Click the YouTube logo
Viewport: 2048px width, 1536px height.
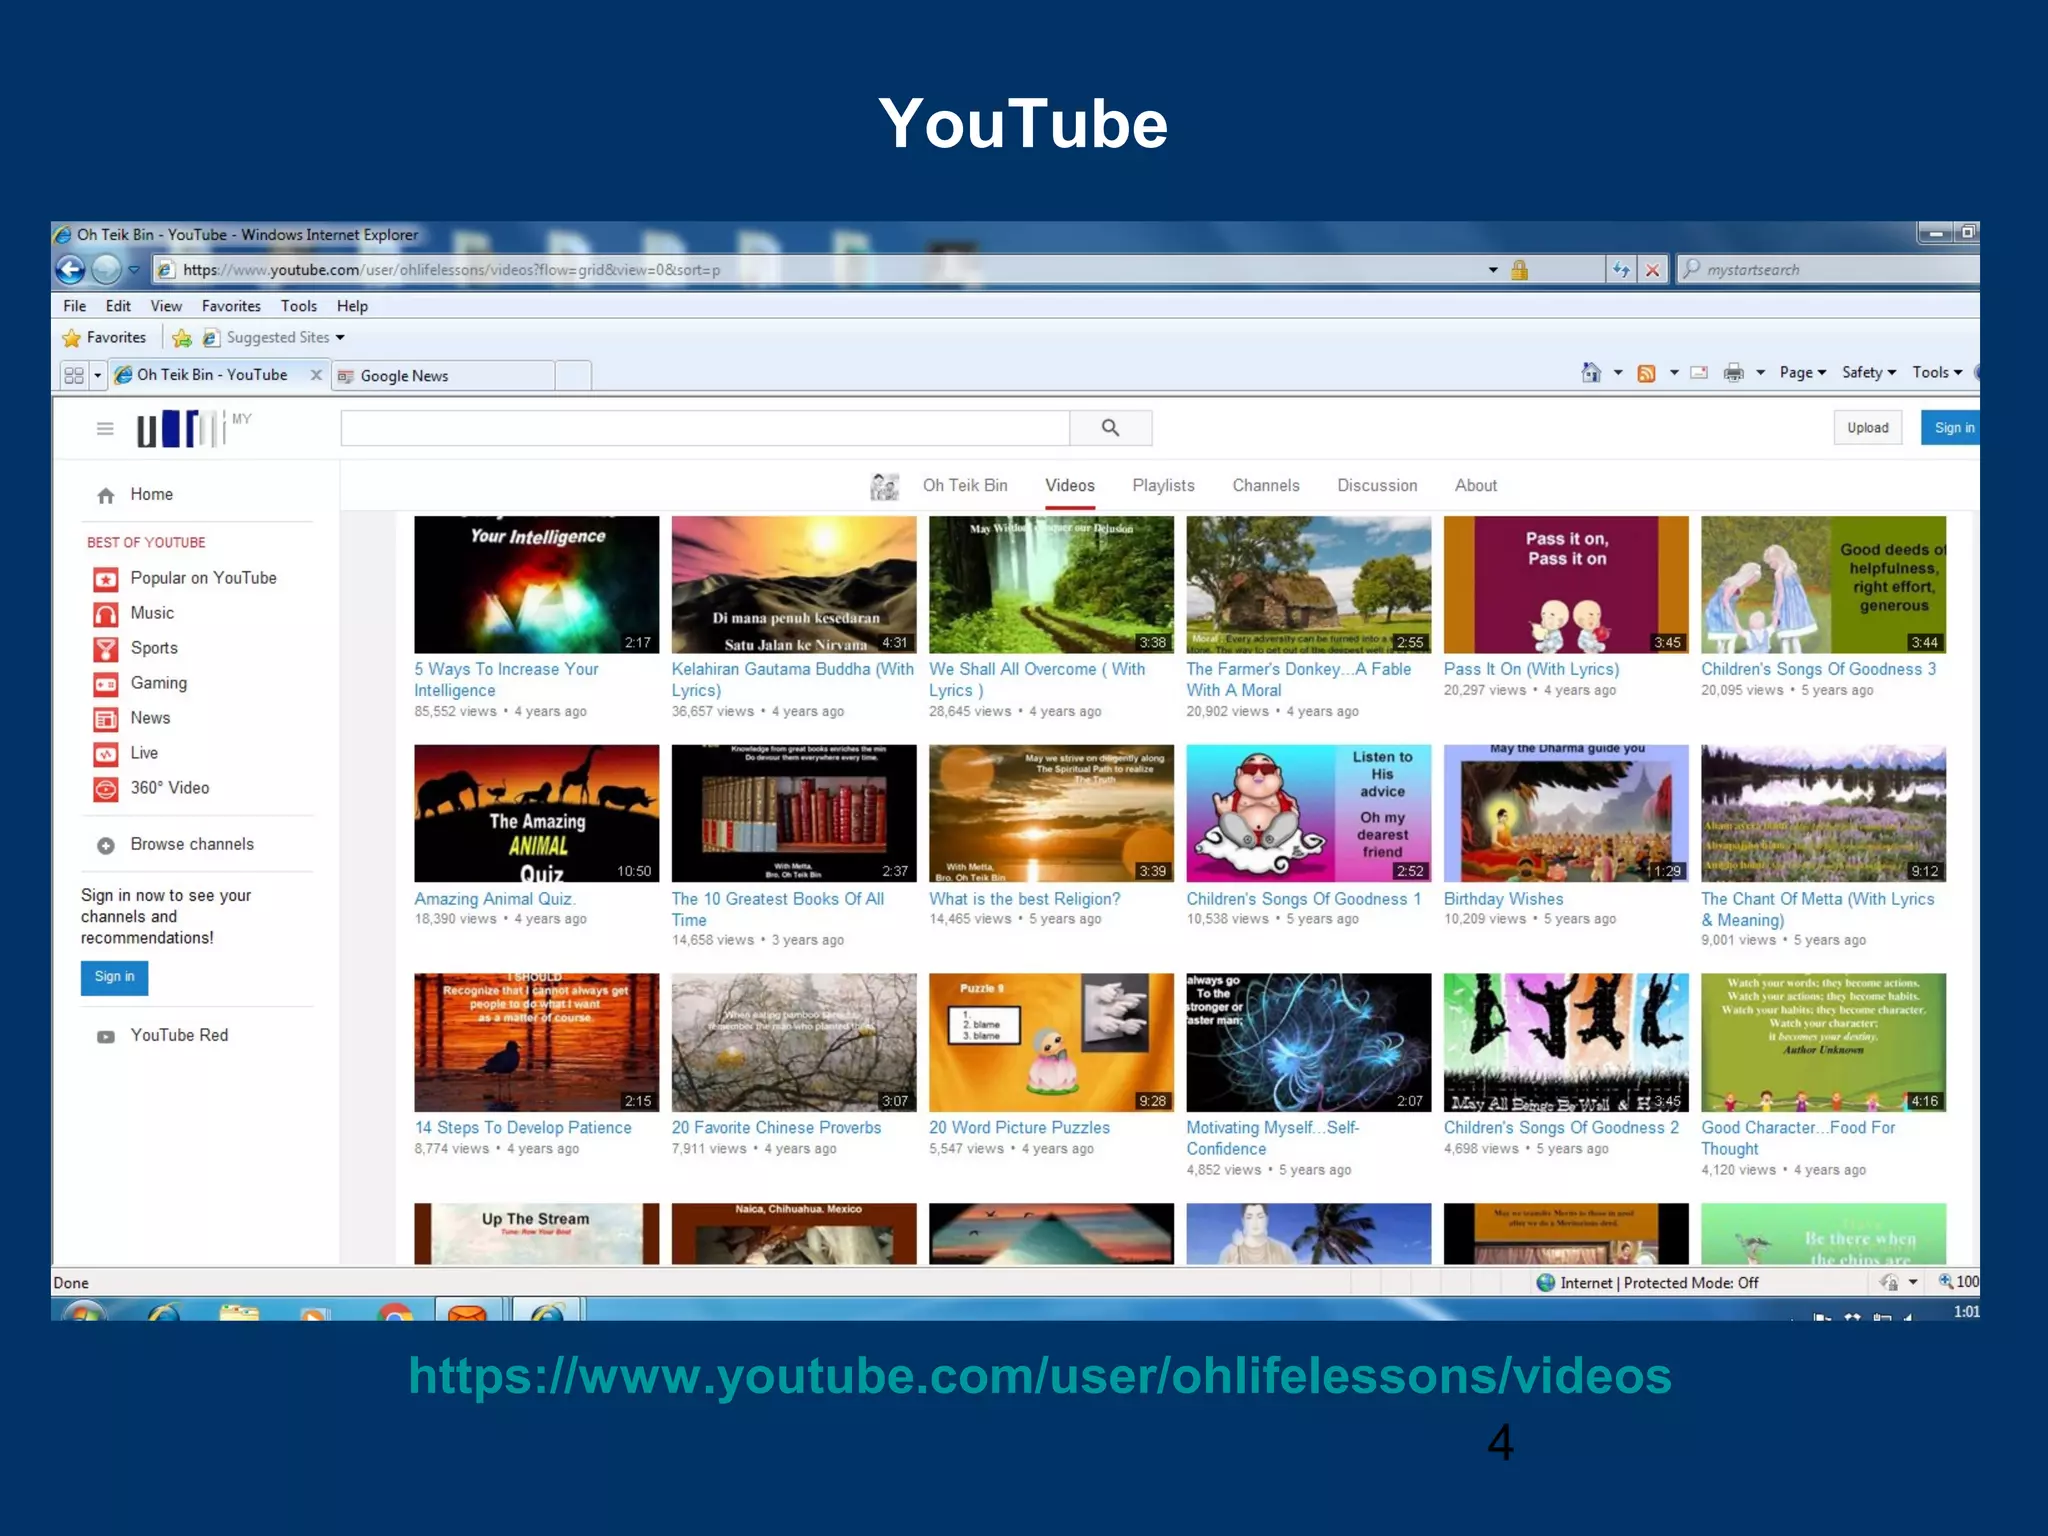coord(180,428)
